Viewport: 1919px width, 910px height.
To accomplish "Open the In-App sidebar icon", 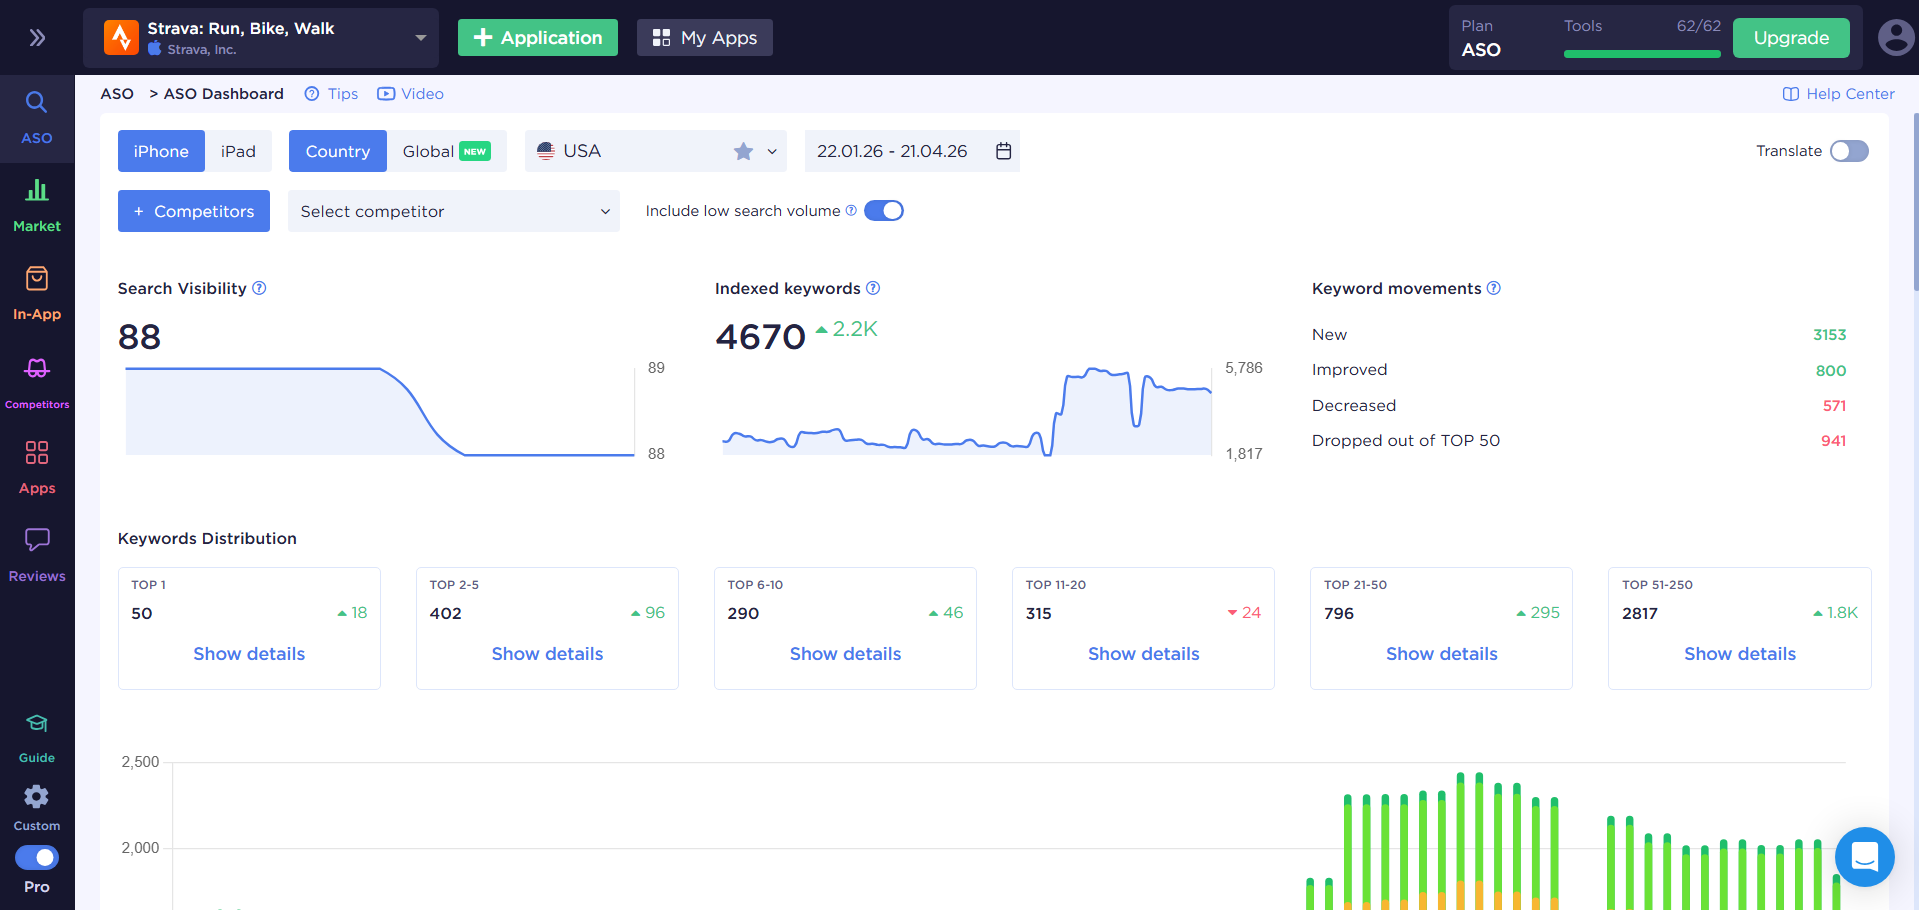I will pos(37,292).
